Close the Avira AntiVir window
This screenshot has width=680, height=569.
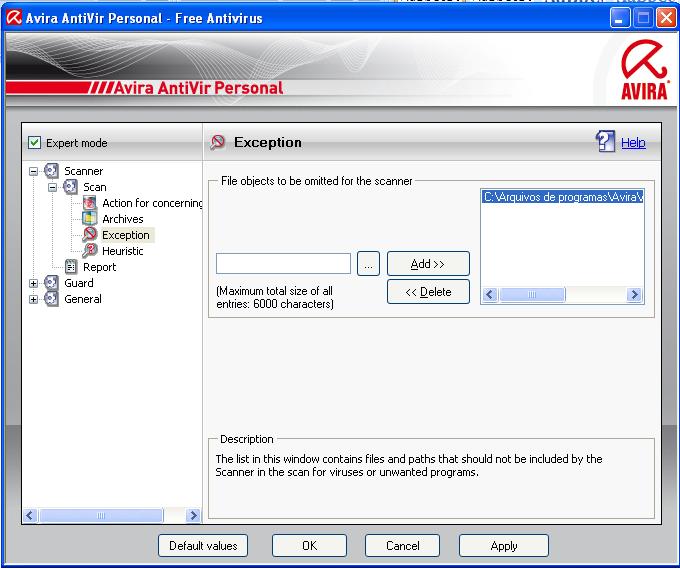667,18
